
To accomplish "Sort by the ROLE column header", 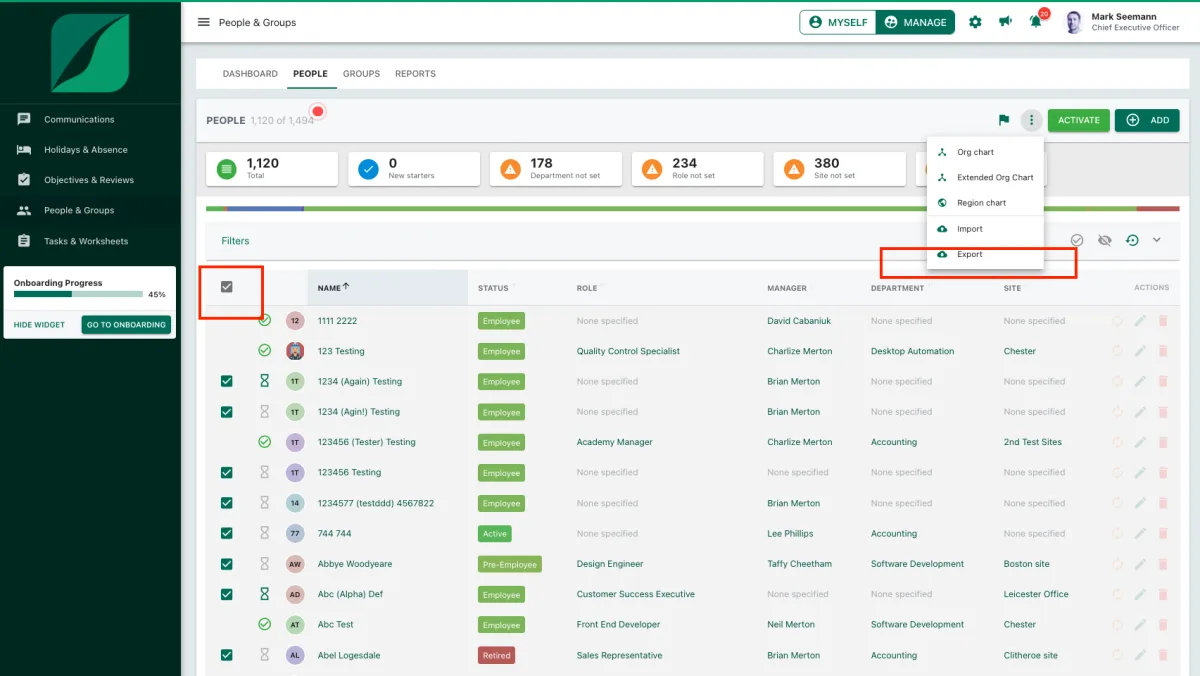I will coord(587,288).
